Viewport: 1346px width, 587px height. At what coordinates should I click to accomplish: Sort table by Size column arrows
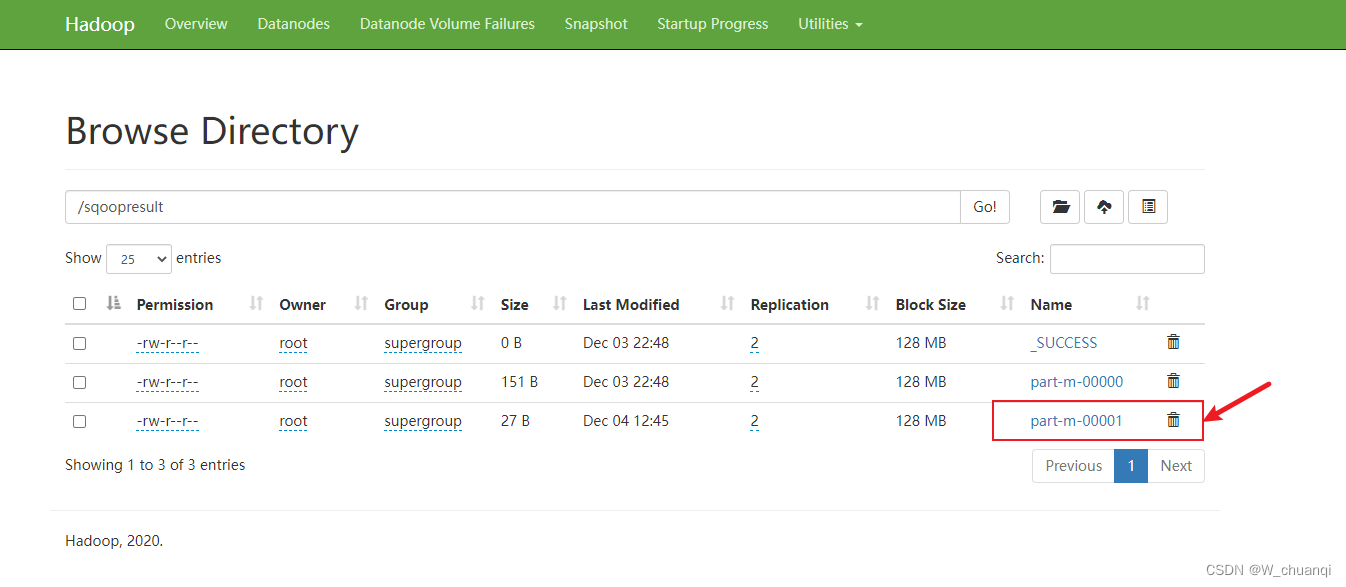pos(560,304)
